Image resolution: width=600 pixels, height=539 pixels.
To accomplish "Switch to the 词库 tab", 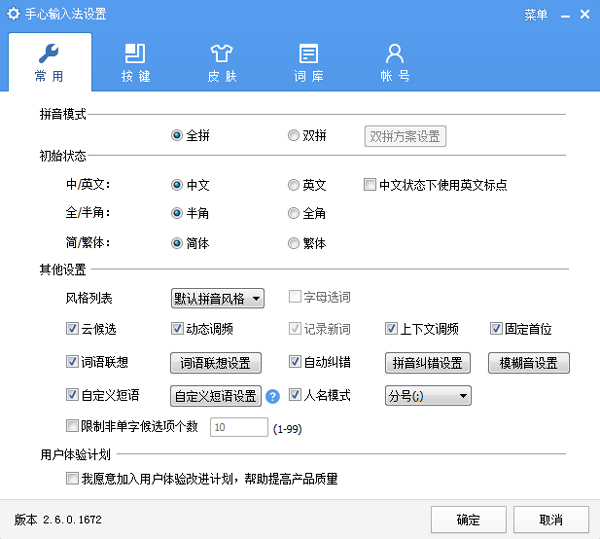I will (x=308, y=62).
